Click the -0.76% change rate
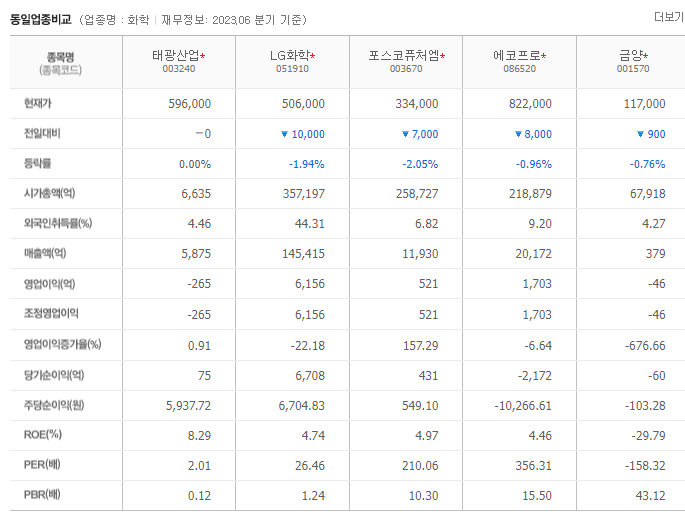685x515 pixels. coord(647,164)
